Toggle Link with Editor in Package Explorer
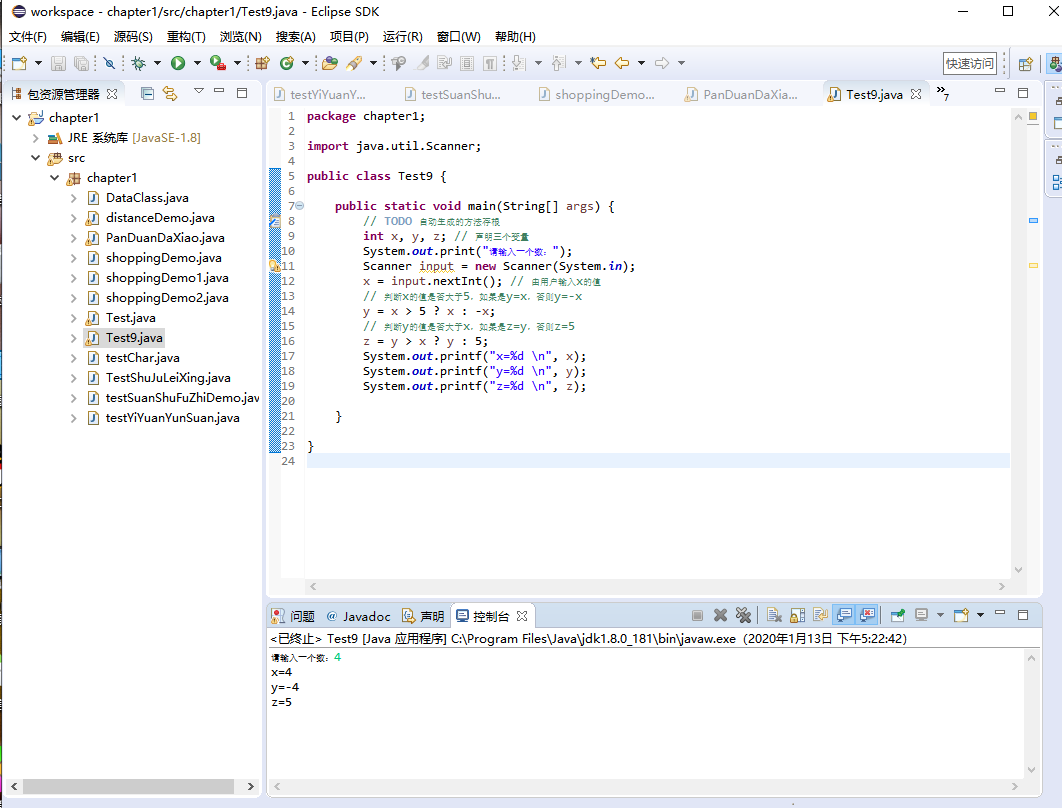The height and width of the screenshot is (808, 1062). pos(170,93)
